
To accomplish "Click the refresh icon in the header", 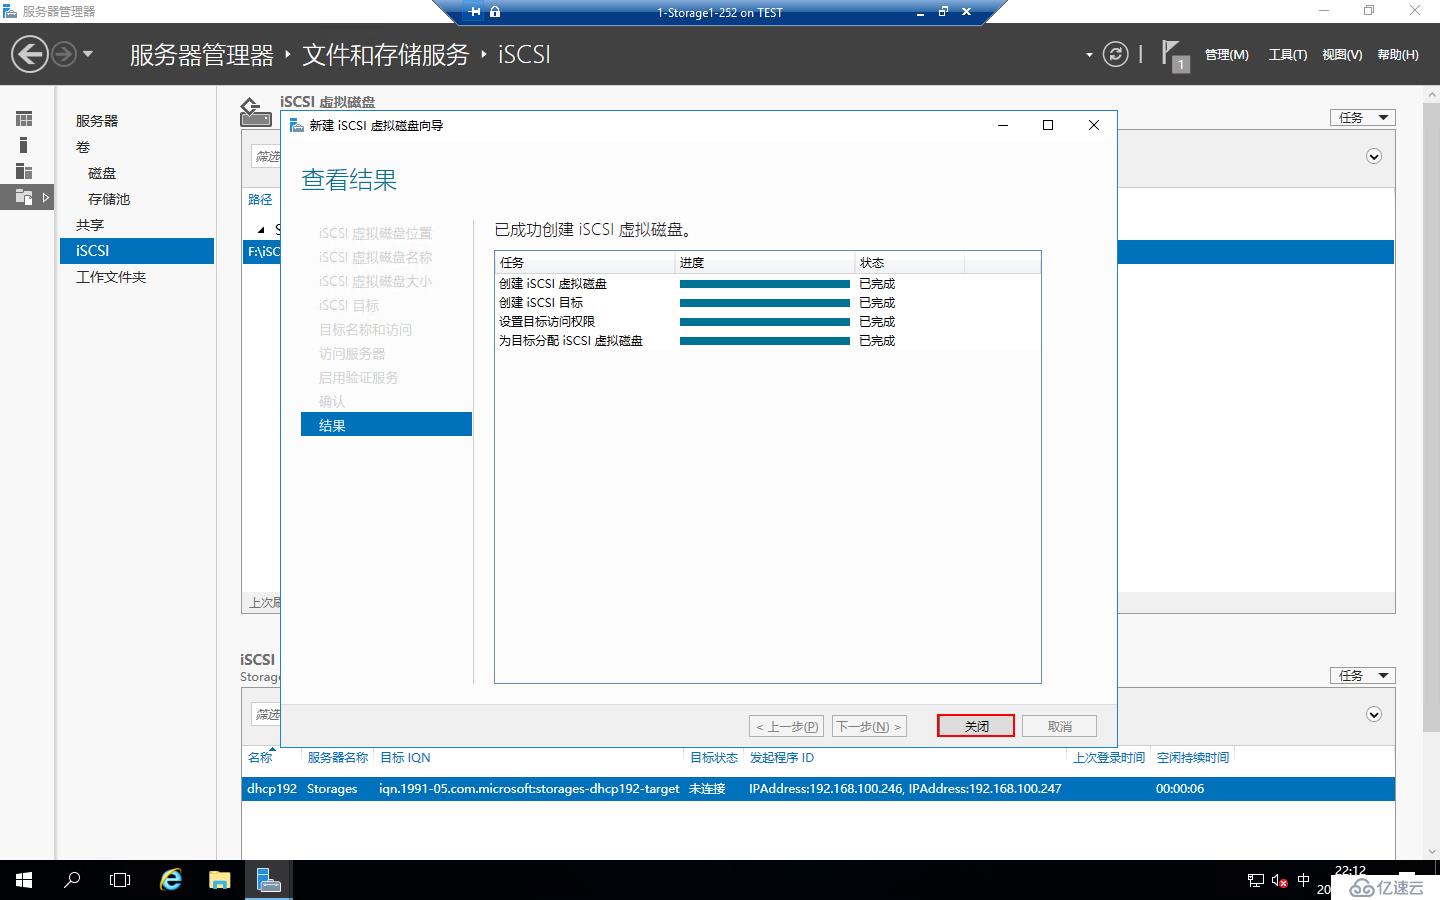I will point(1115,54).
